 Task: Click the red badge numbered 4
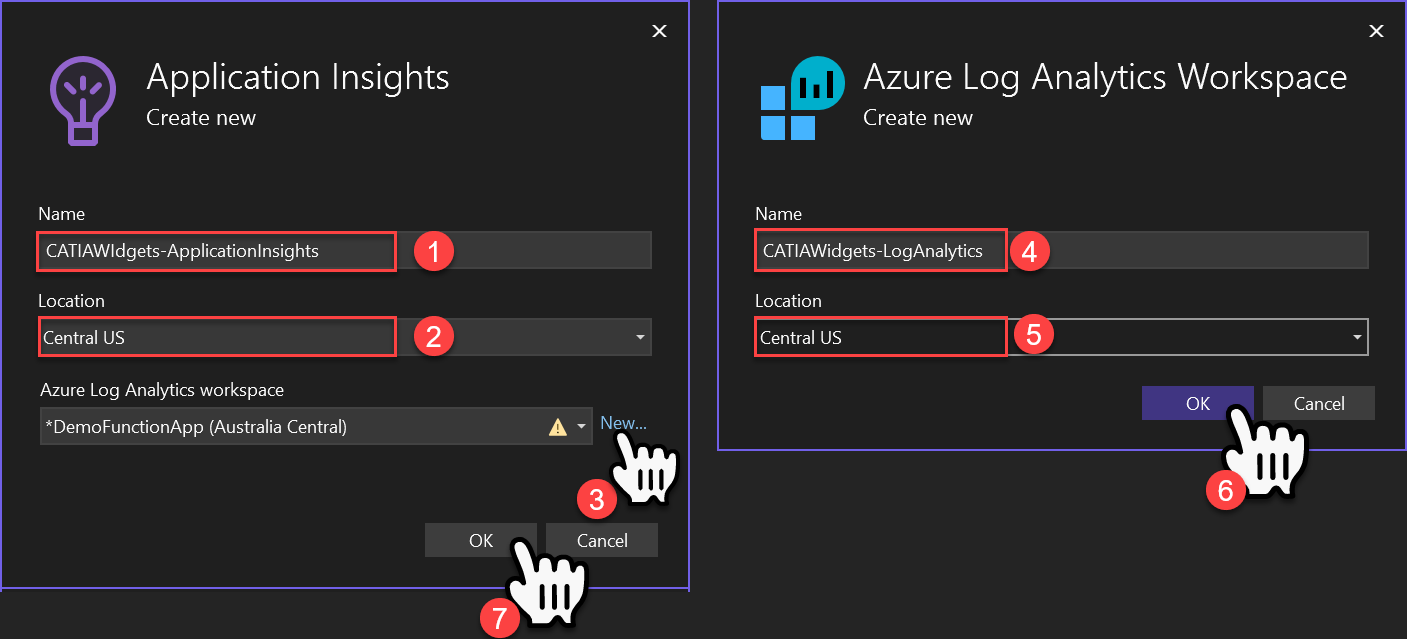(1031, 250)
